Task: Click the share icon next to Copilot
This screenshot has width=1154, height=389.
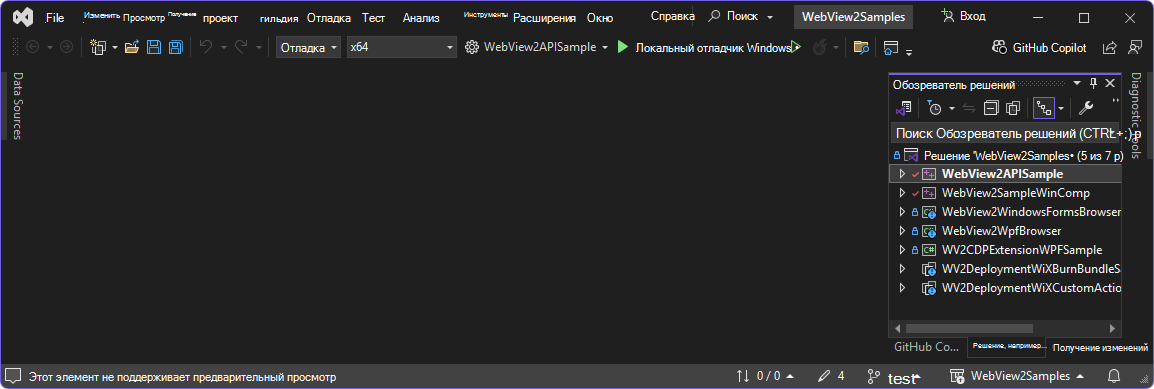Action: point(1109,48)
